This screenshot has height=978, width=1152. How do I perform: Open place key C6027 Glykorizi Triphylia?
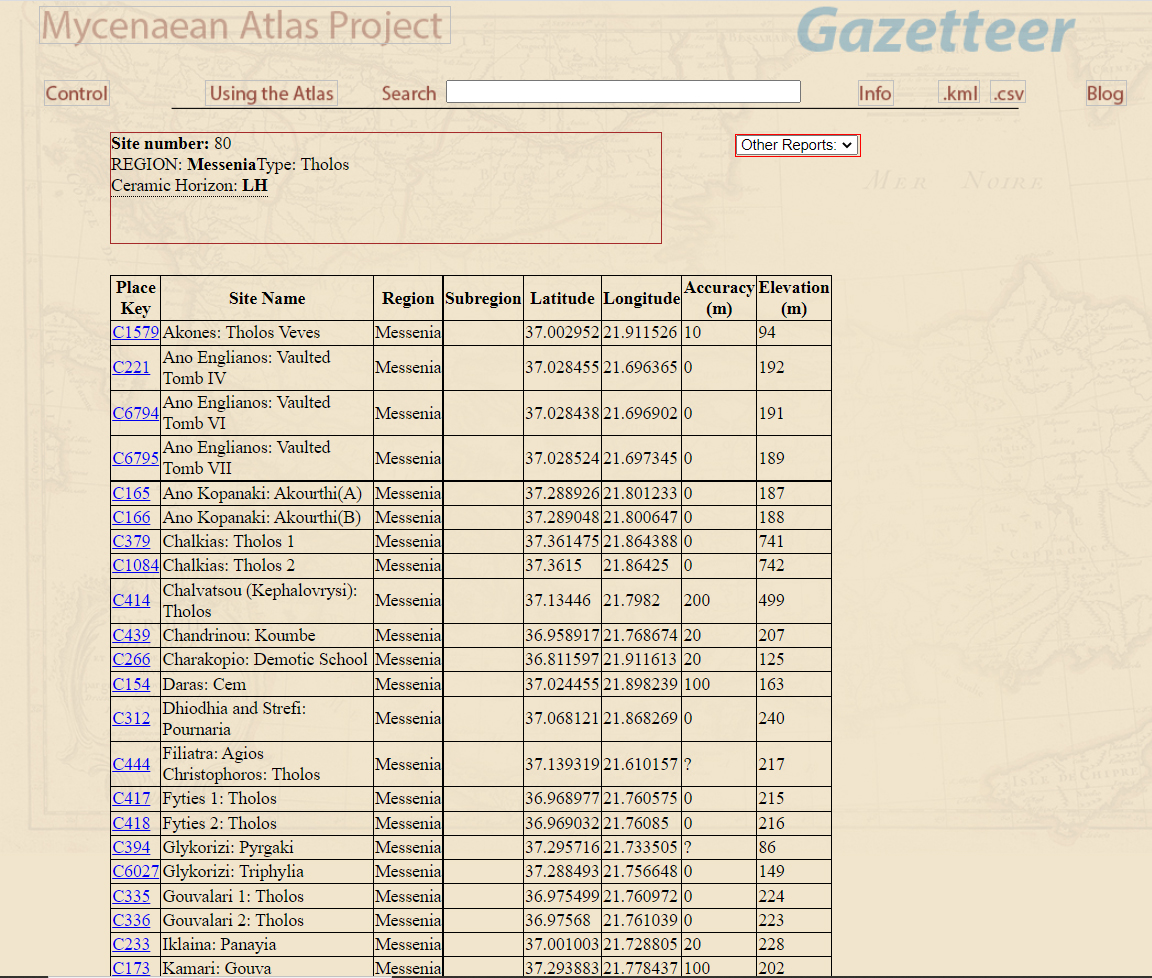pos(135,872)
